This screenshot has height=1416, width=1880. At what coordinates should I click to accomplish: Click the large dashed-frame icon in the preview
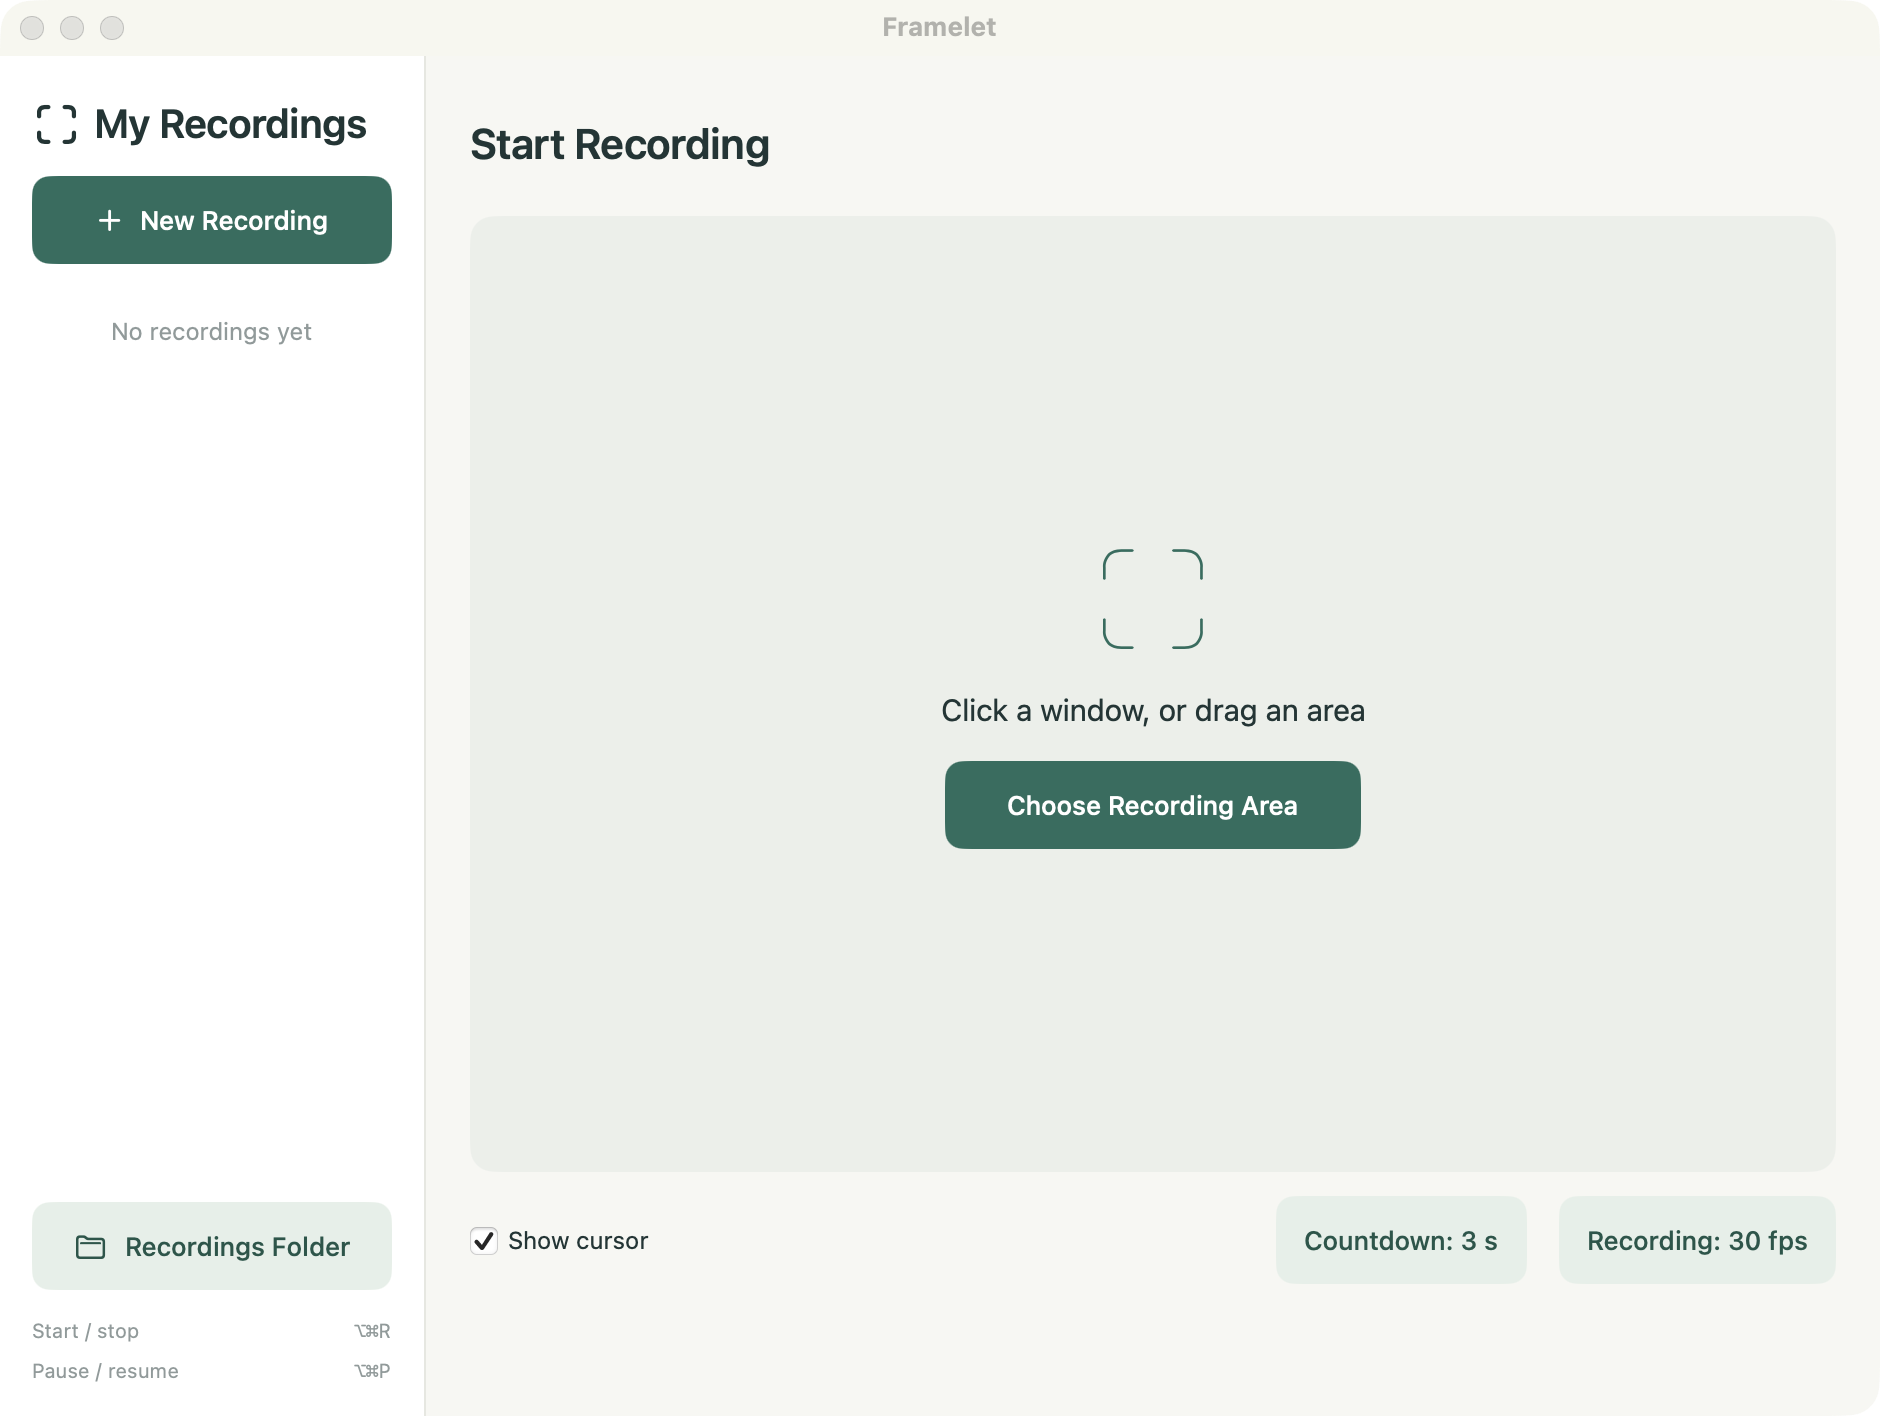point(1152,599)
